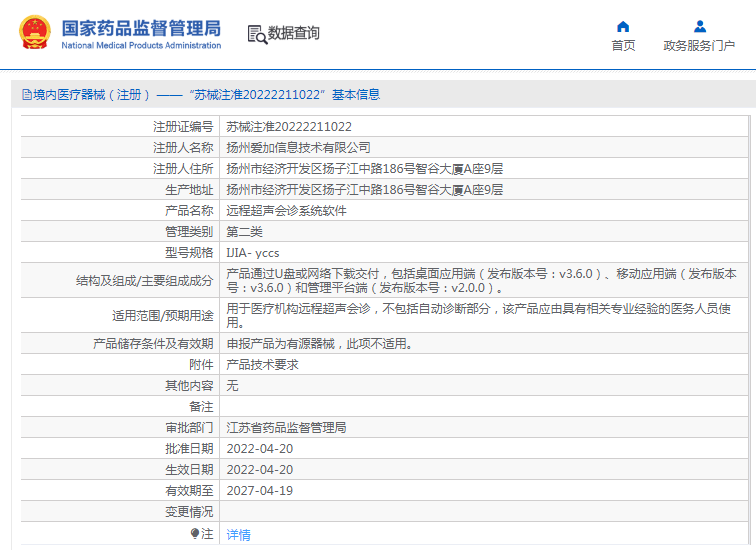The height and width of the screenshot is (550, 756).
Task: Click the 变更情况 row label
Action: (189, 512)
